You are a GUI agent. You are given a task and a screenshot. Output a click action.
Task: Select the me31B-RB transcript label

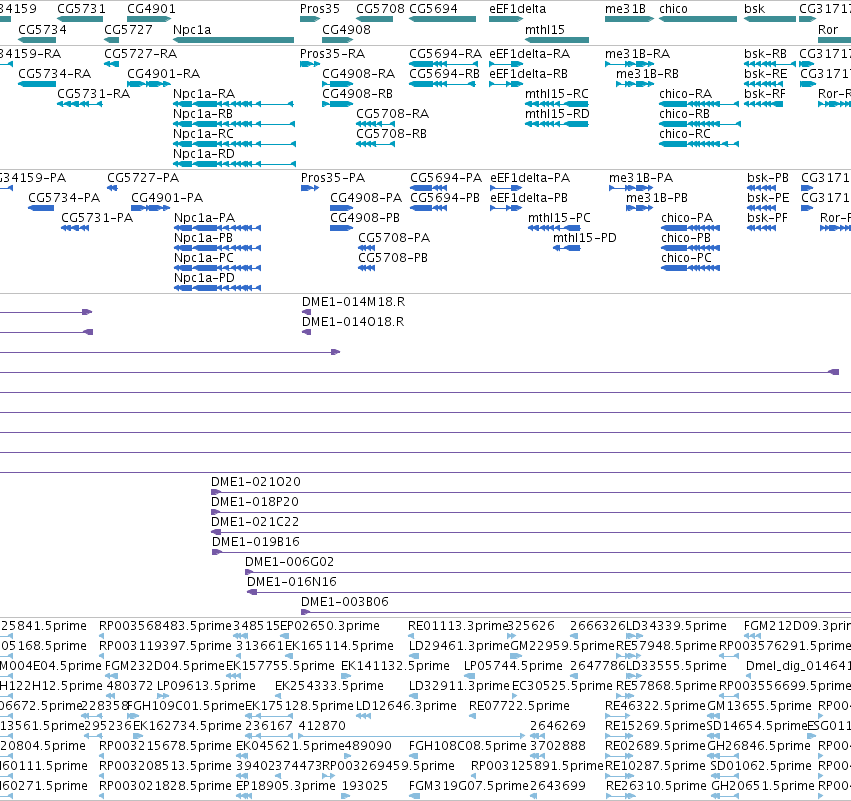(x=647, y=74)
